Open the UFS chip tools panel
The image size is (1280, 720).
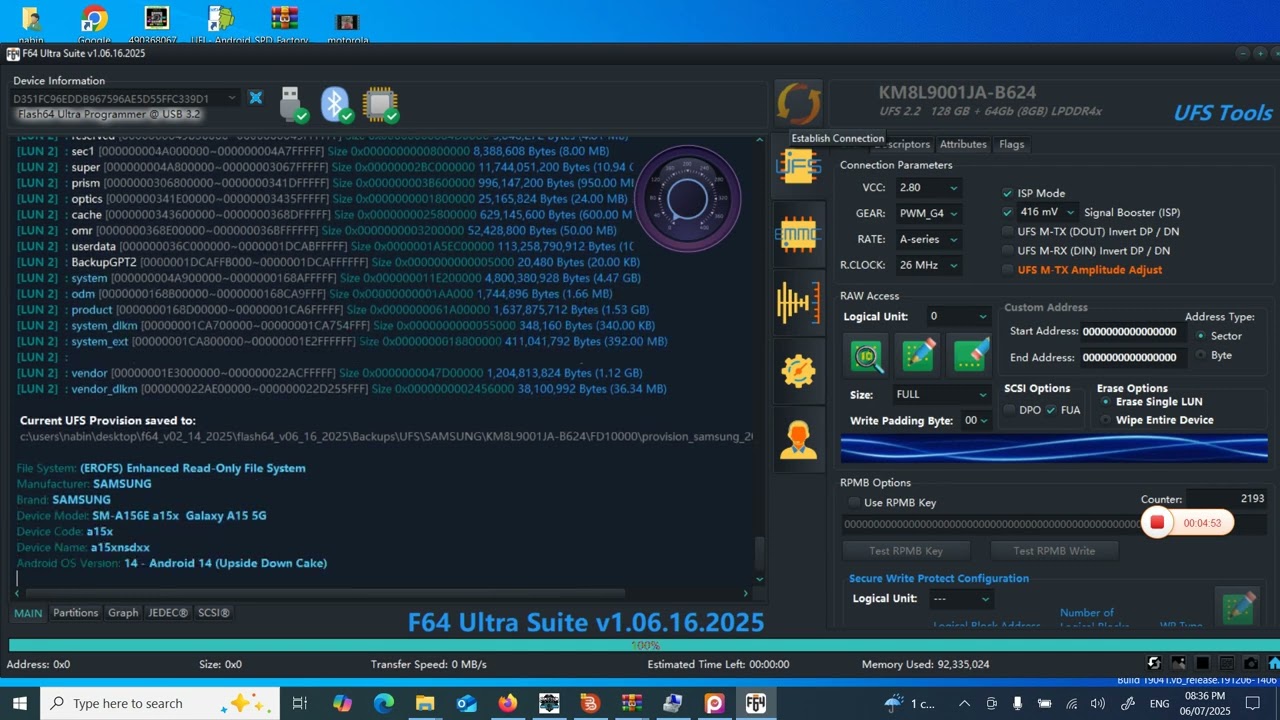coord(798,166)
